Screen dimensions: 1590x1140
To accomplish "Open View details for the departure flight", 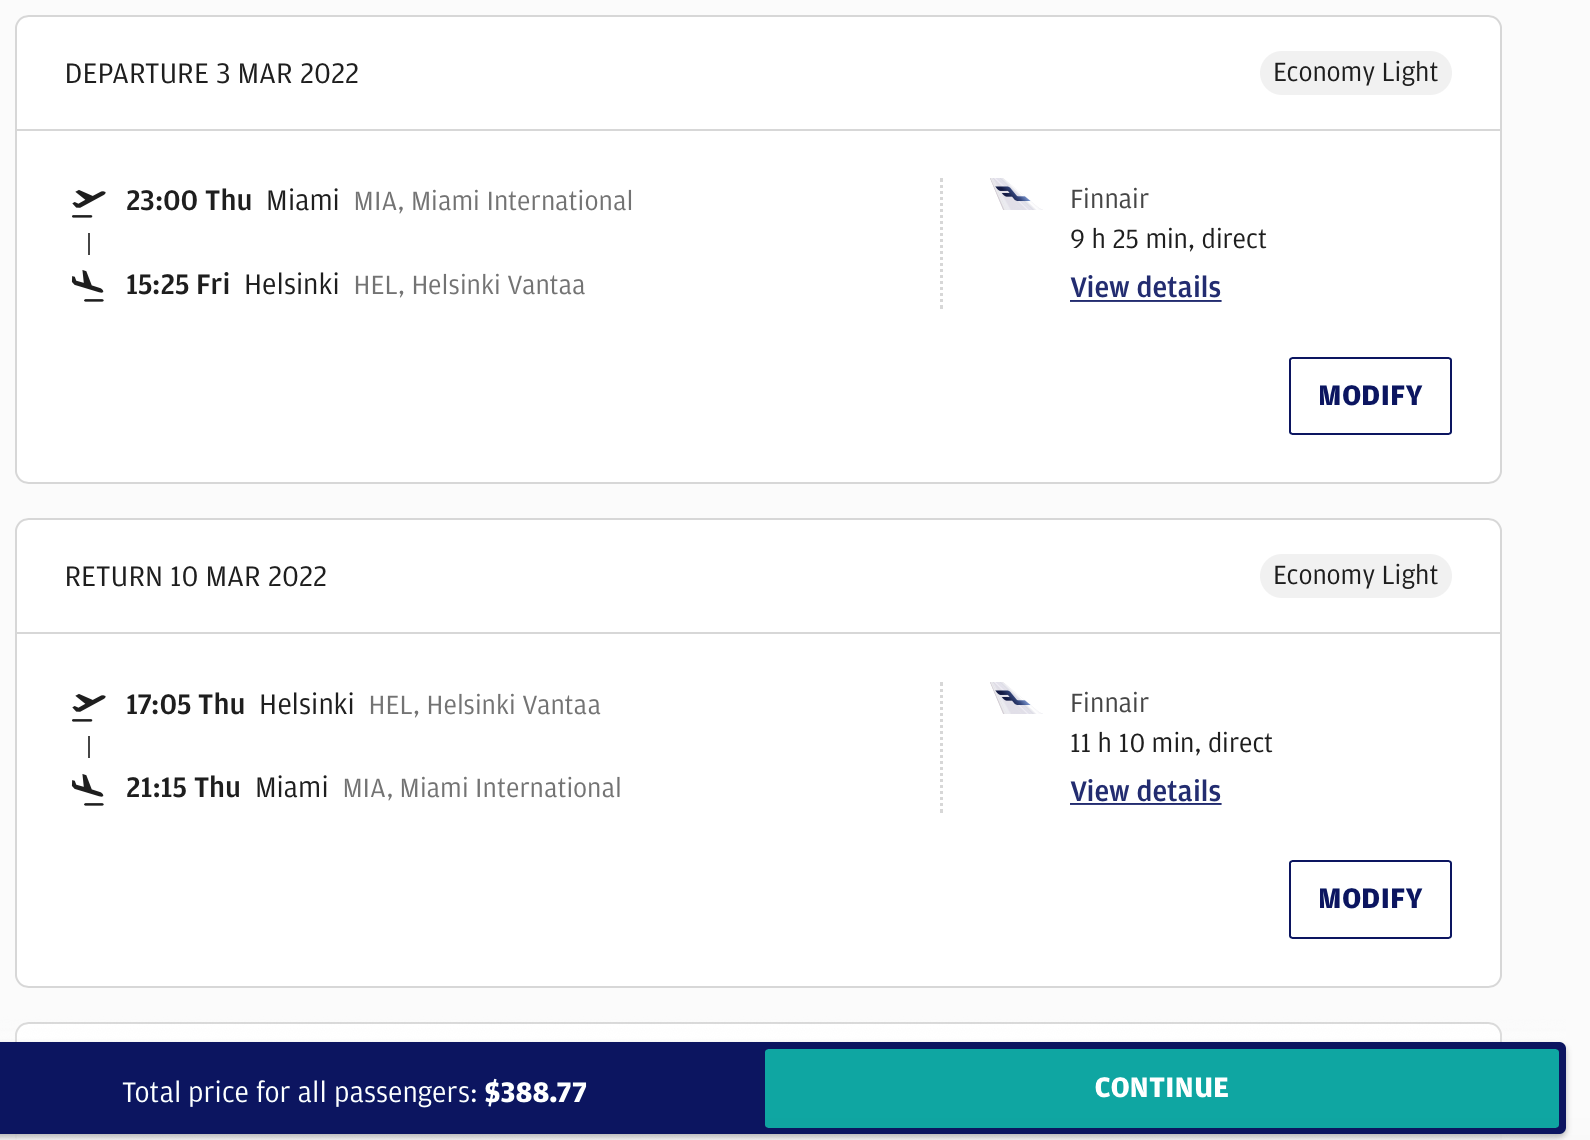I will 1145,288.
